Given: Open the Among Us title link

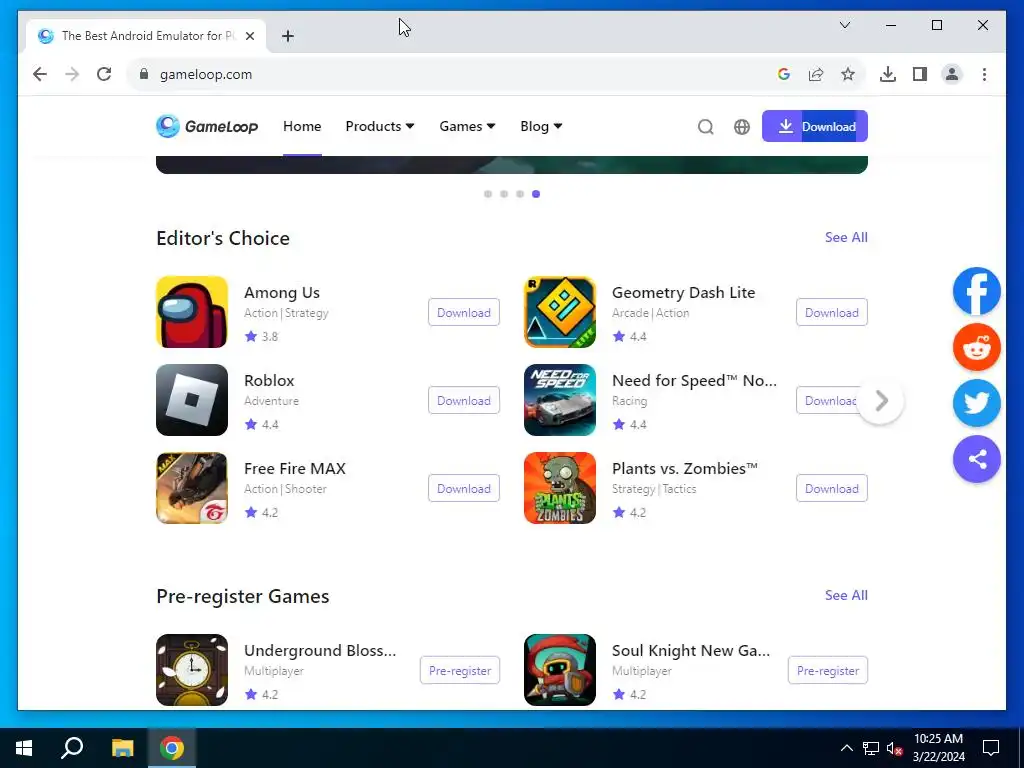Looking at the screenshot, I should pos(281,293).
